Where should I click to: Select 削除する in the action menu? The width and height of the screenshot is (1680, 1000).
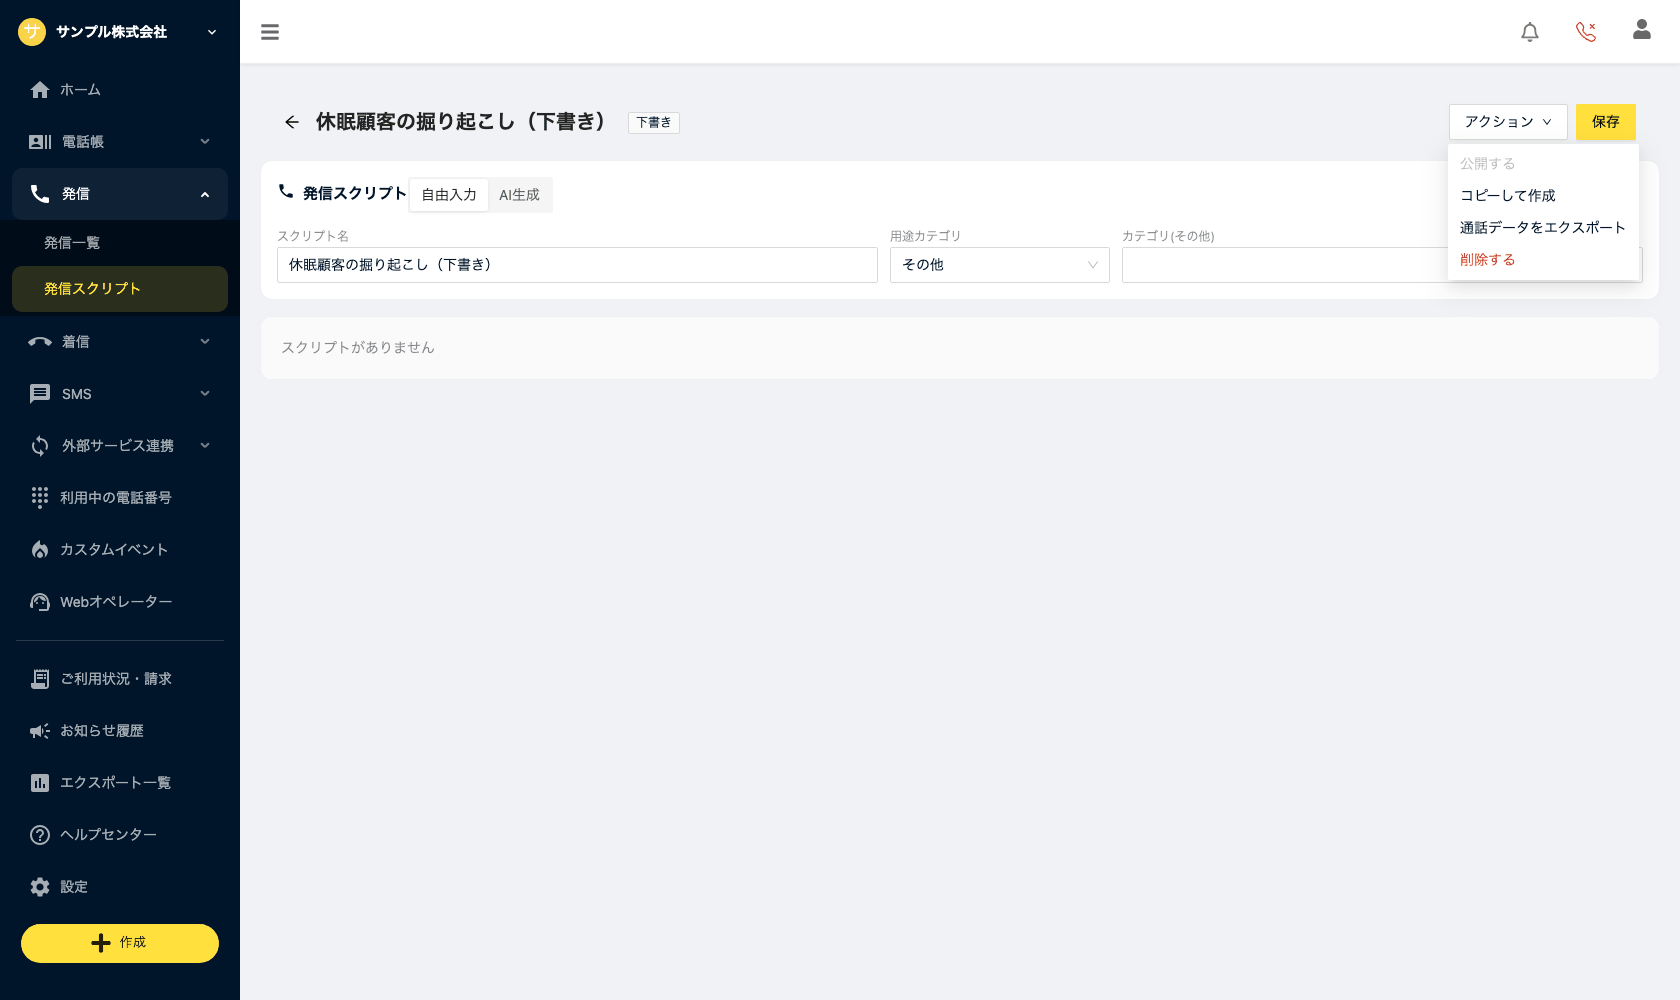(x=1488, y=260)
